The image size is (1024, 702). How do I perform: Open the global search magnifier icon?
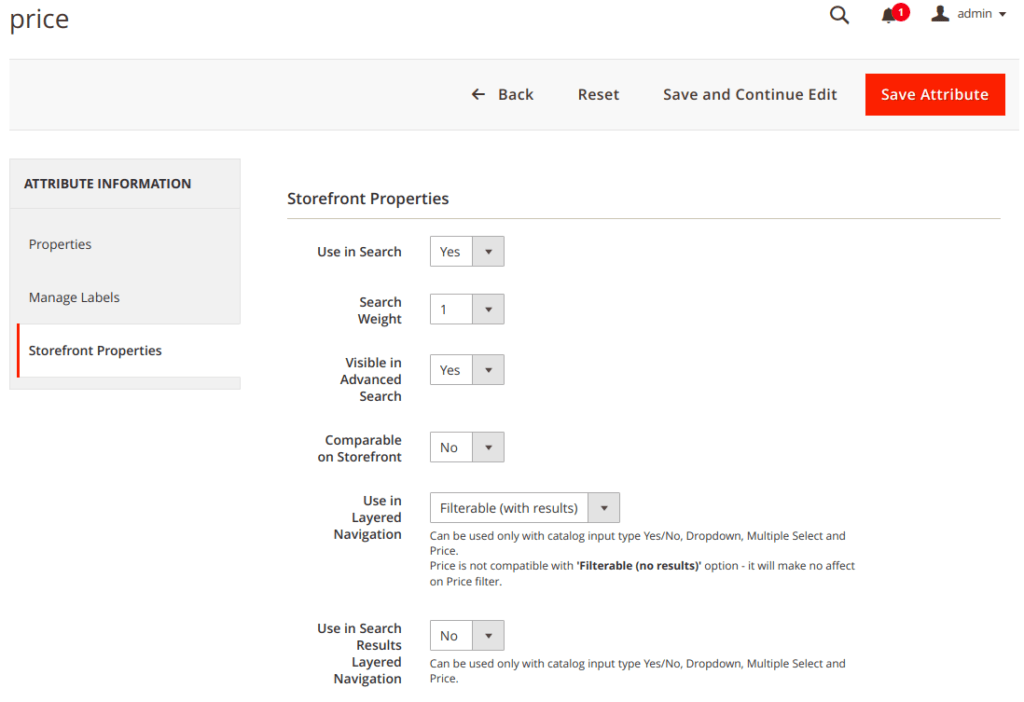(x=839, y=14)
